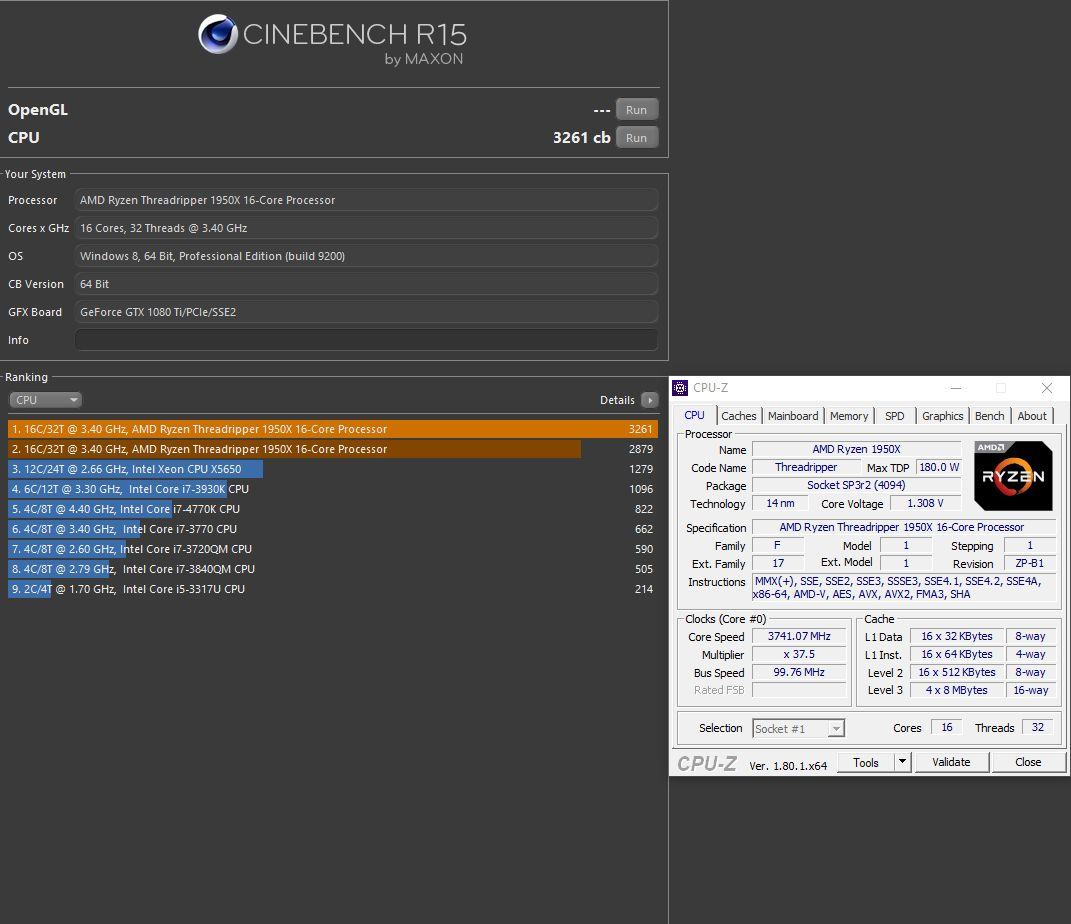The height and width of the screenshot is (924, 1071).
Task: Click the Code Name value Threadripper
Action: coord(805,467)
